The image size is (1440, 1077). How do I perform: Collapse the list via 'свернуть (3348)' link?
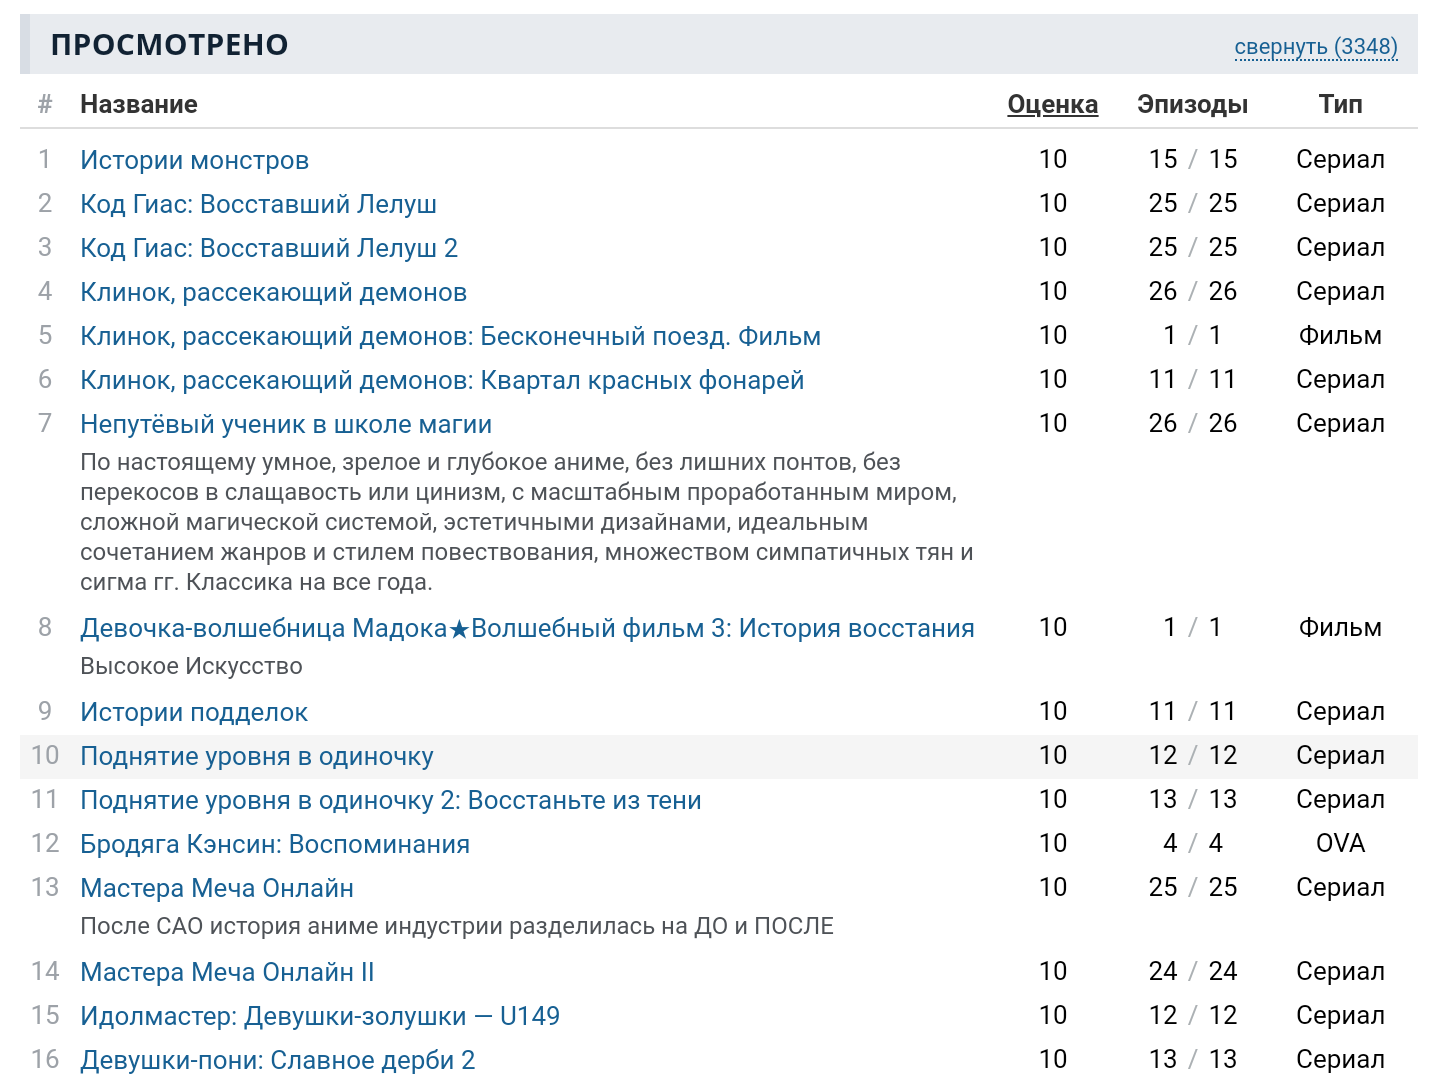[x=1316, y=47]
